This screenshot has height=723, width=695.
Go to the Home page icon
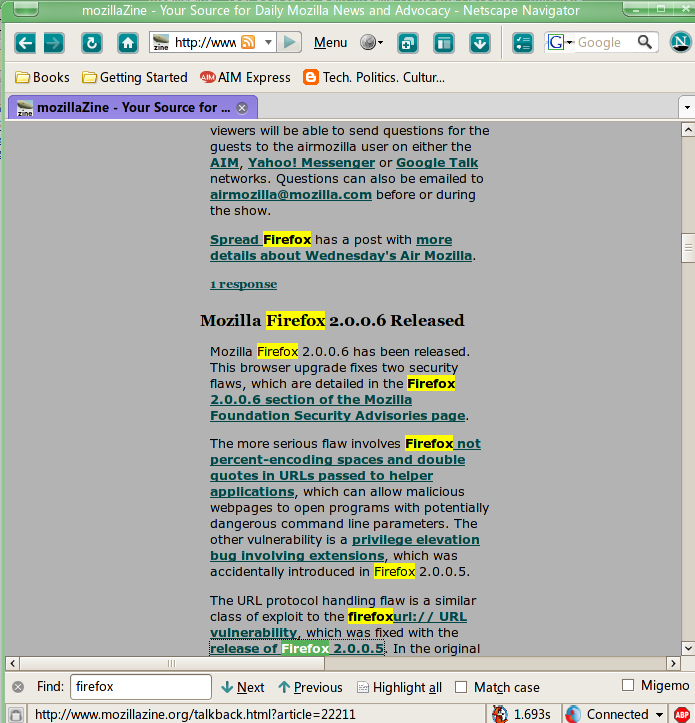click(128, 43)
